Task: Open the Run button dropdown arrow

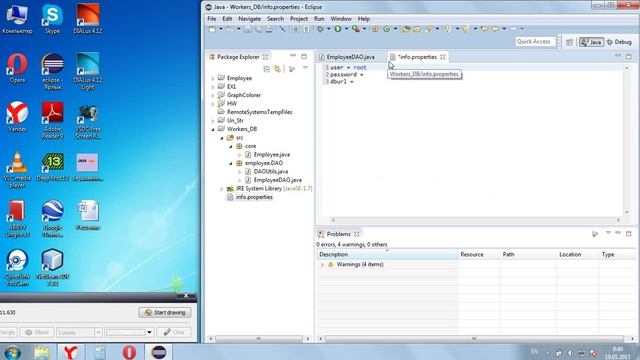Action: tap(346, 29)
